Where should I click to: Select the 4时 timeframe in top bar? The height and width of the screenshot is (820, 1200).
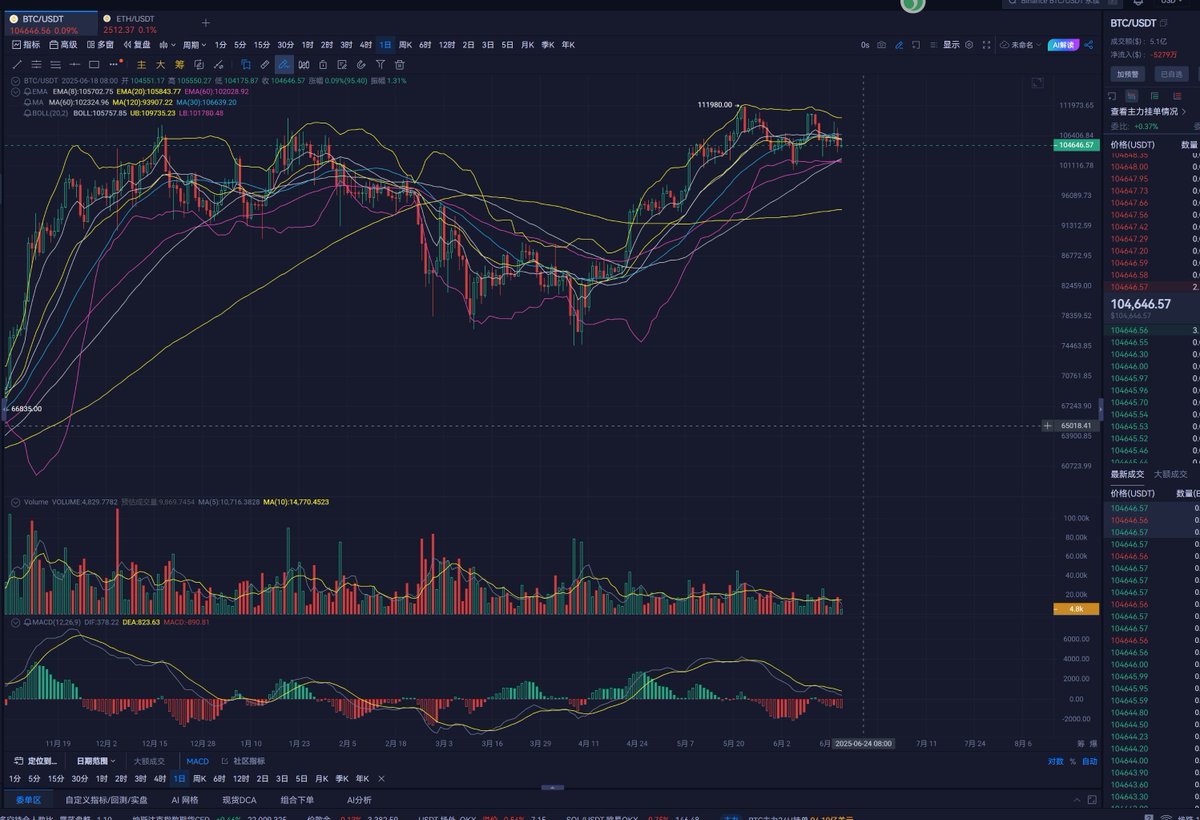pyautogui.click(x=365, y=45)
